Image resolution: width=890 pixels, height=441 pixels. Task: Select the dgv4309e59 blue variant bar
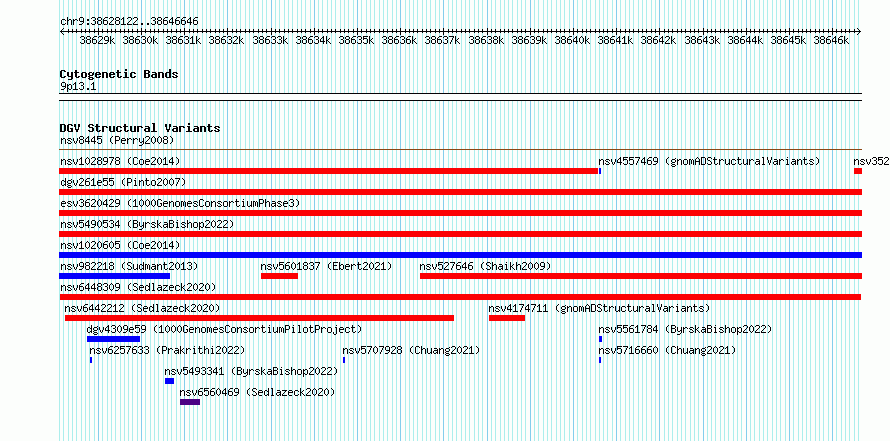(114, 339)
